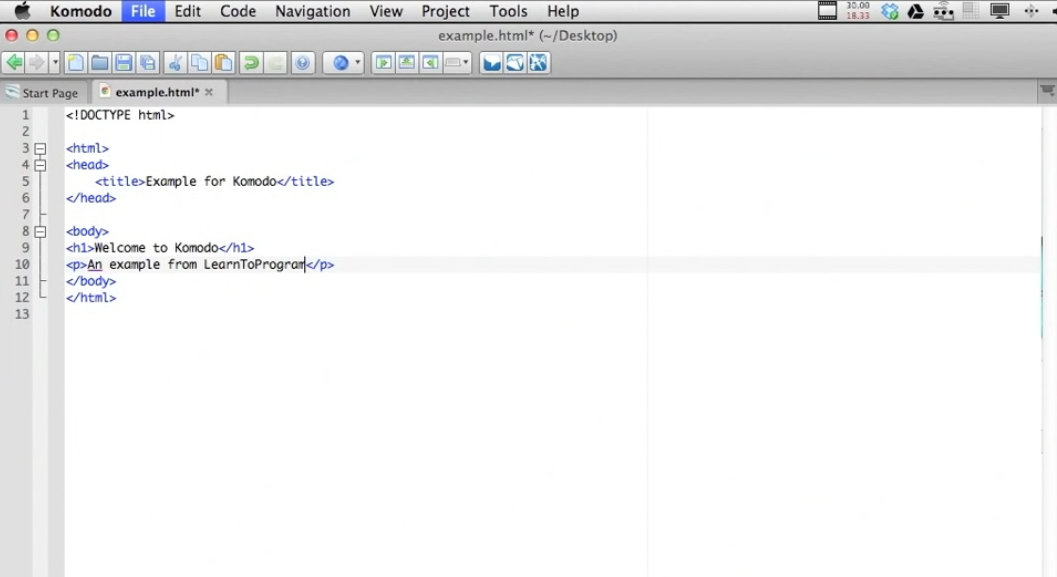Open the tab list dropdown at the right edge
Screen dimensions: 1057x577
pos(1047,91)
